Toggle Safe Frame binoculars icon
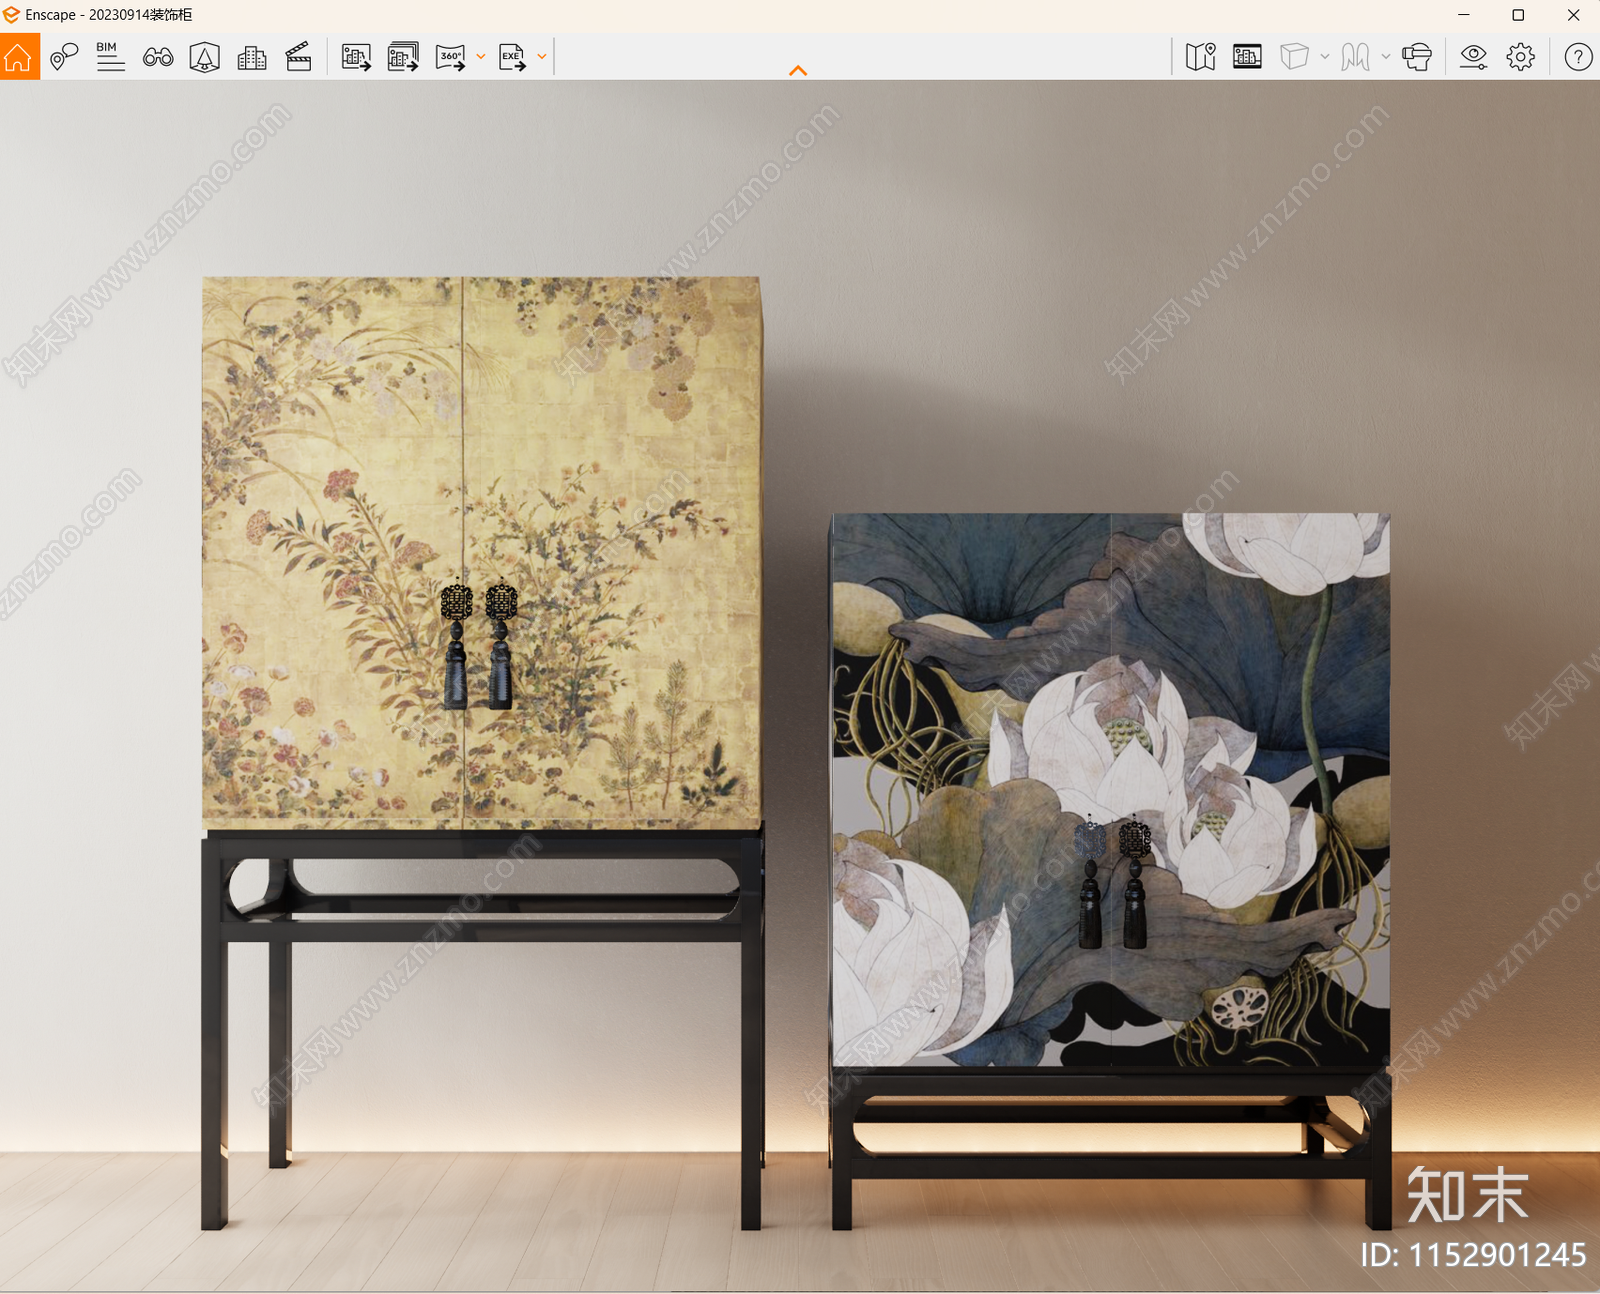 [158, 57]
